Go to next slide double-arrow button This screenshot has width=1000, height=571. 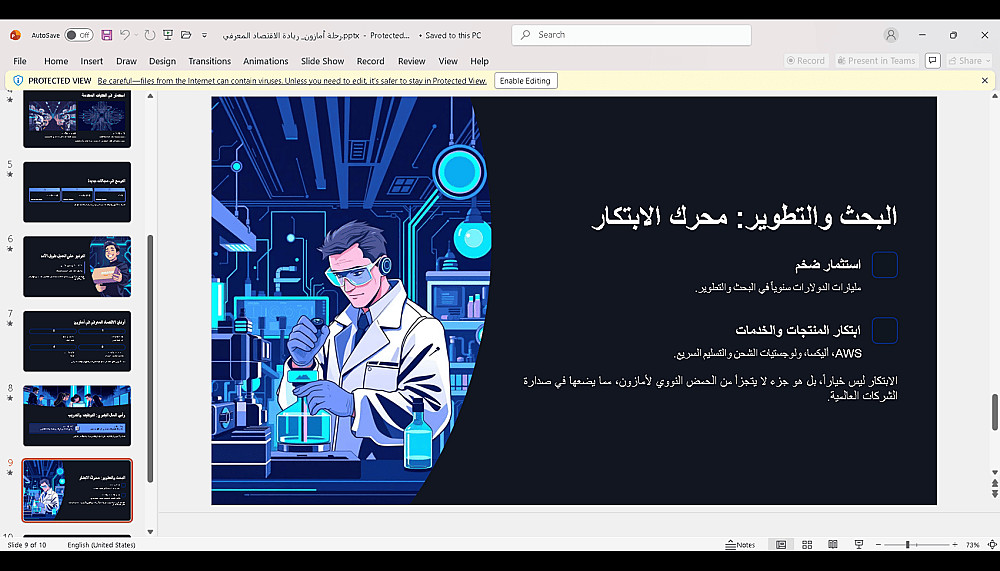click(994, 494)
